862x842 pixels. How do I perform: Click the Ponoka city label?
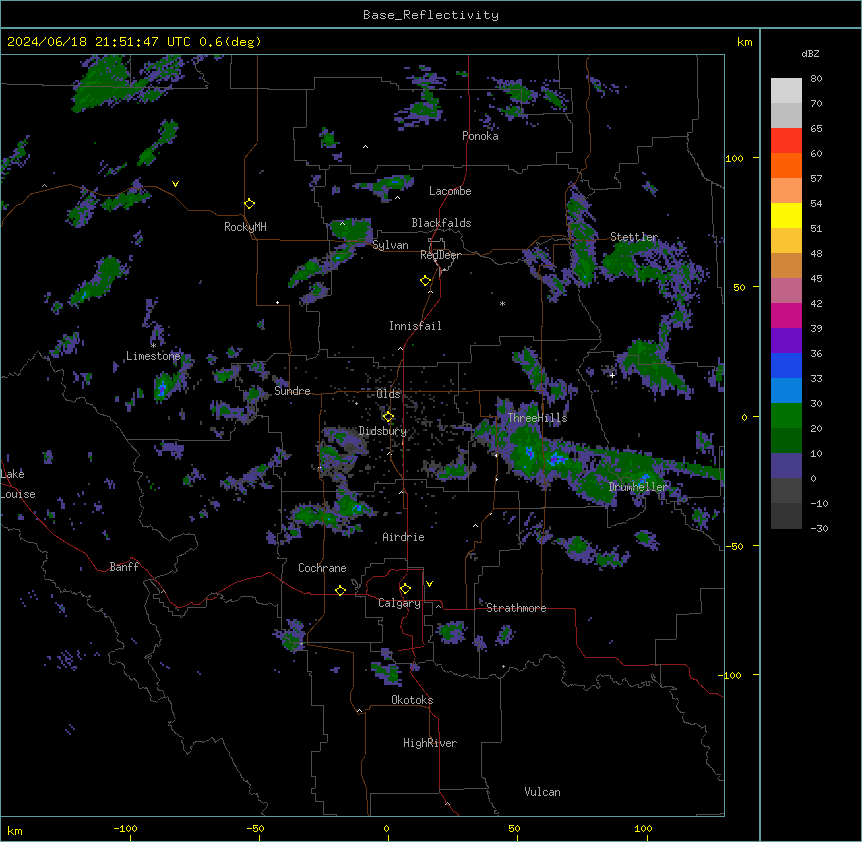480,136
